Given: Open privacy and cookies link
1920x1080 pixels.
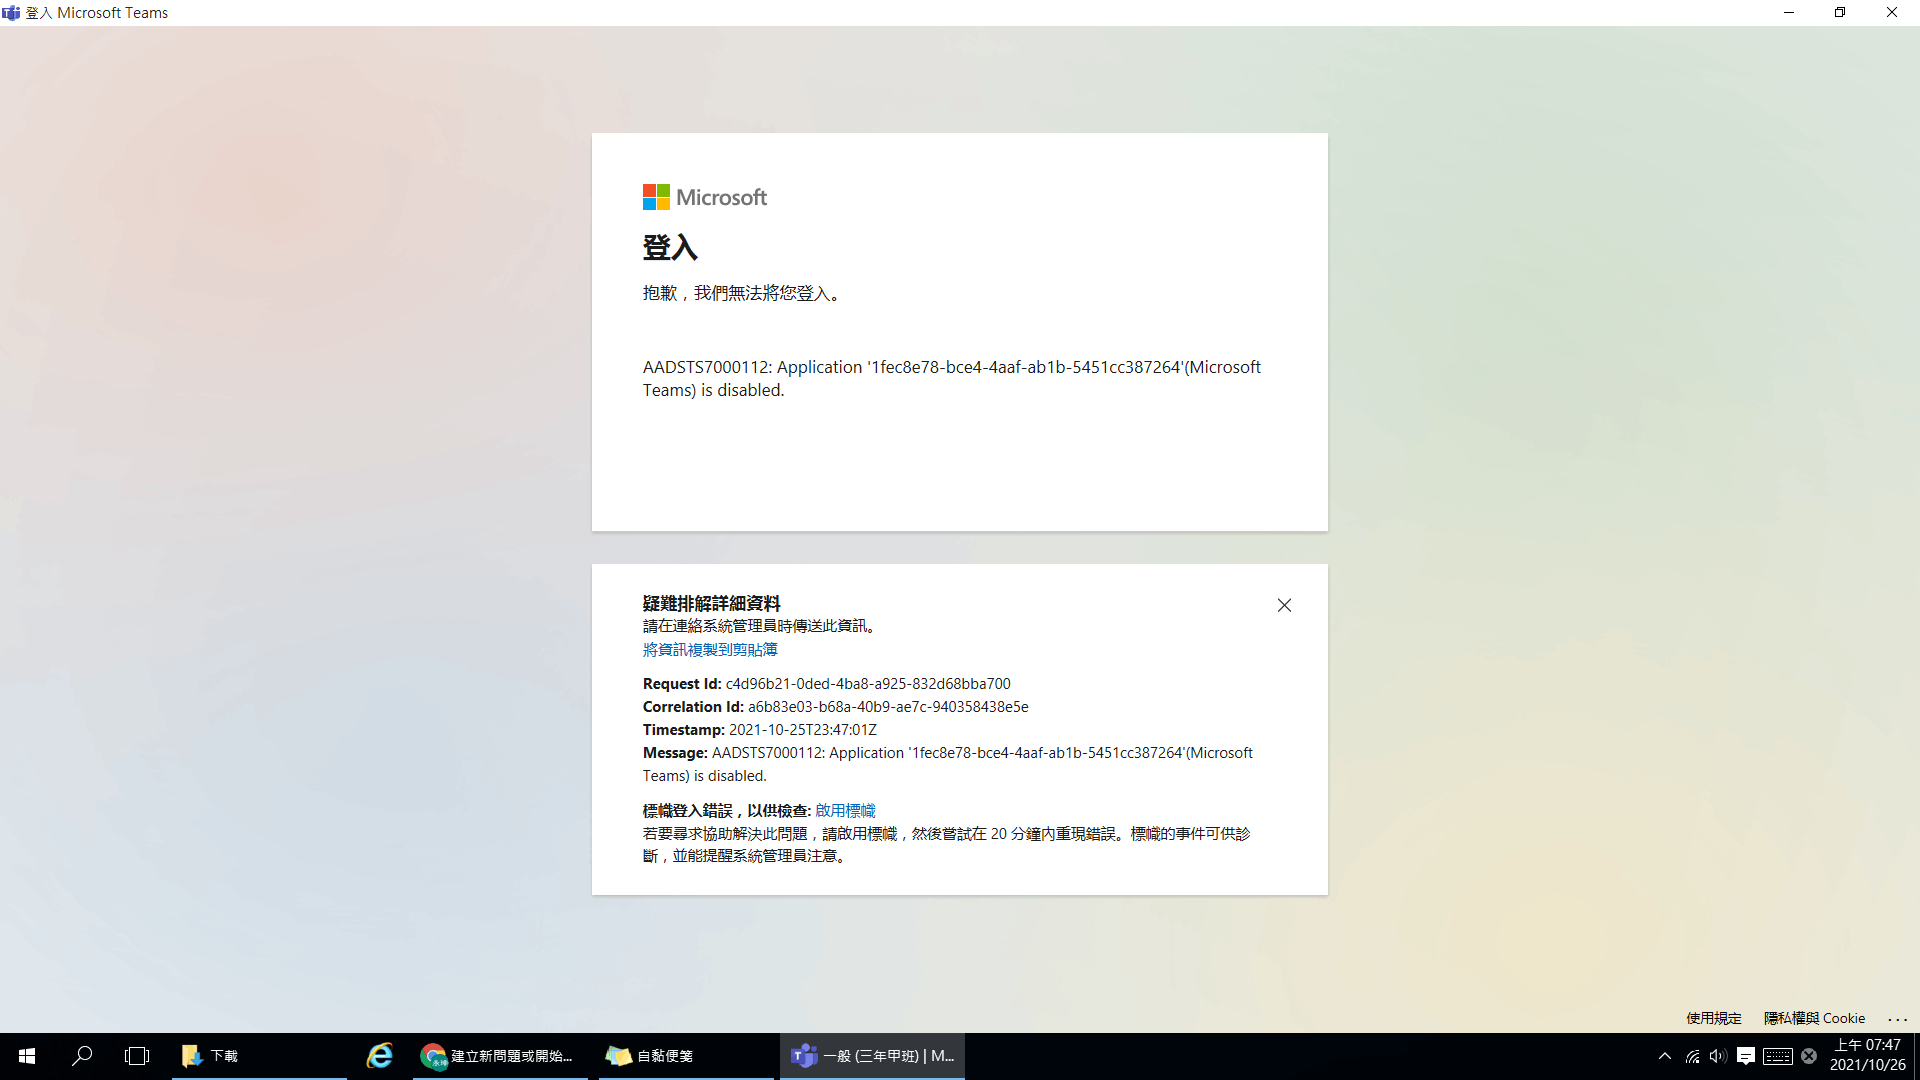Looking at the screenshot, I should [1814, 1018].
